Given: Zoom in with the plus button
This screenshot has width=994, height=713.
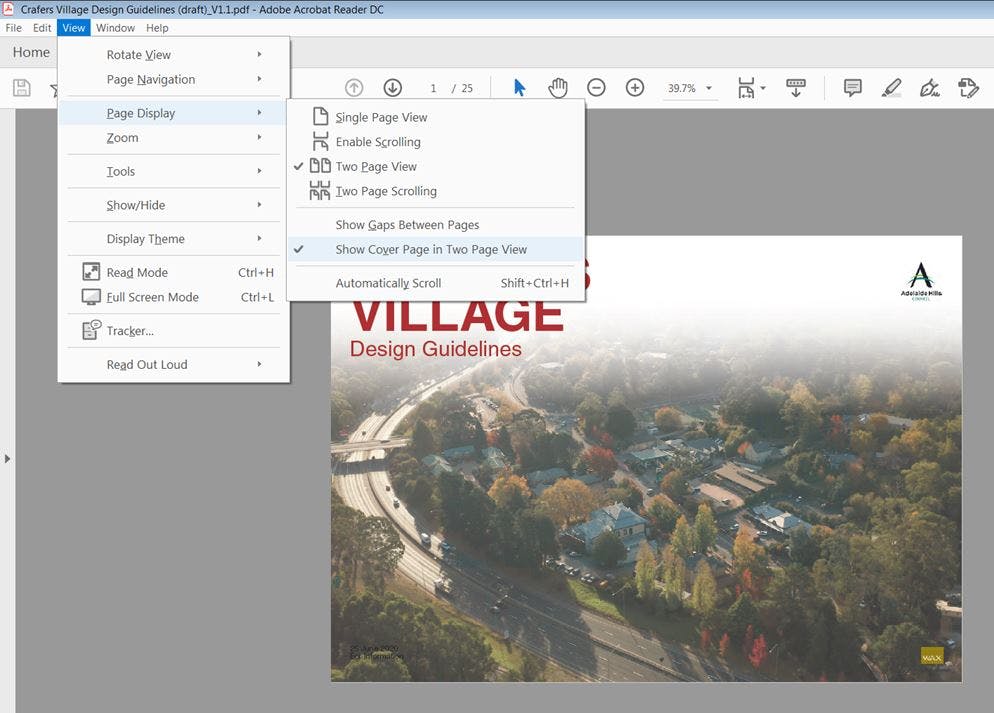Looking at the screenshot, I should click(634, 88).
